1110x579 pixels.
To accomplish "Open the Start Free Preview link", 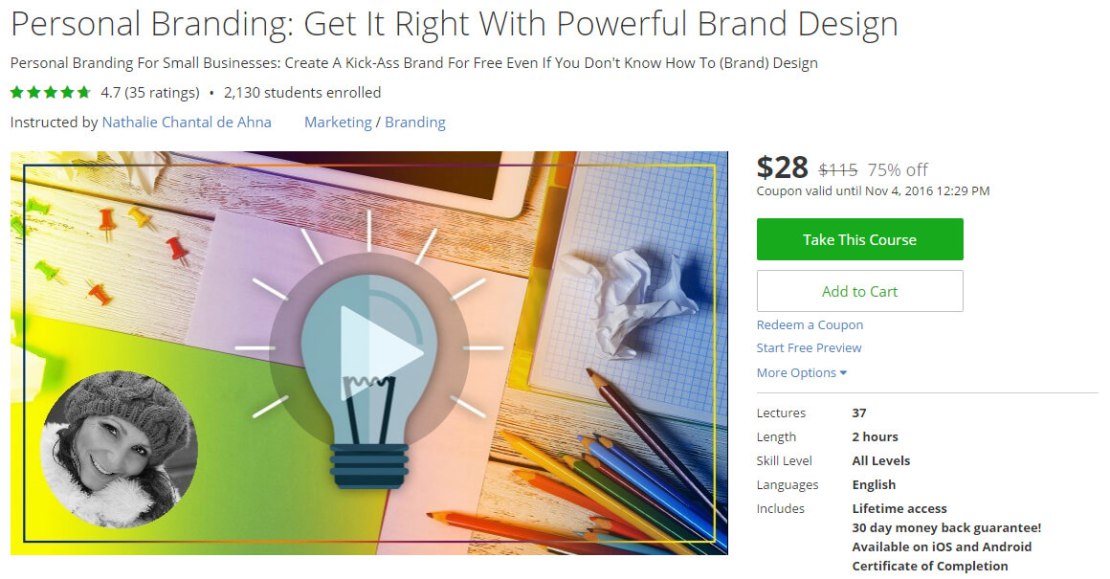I will [808, 348].
